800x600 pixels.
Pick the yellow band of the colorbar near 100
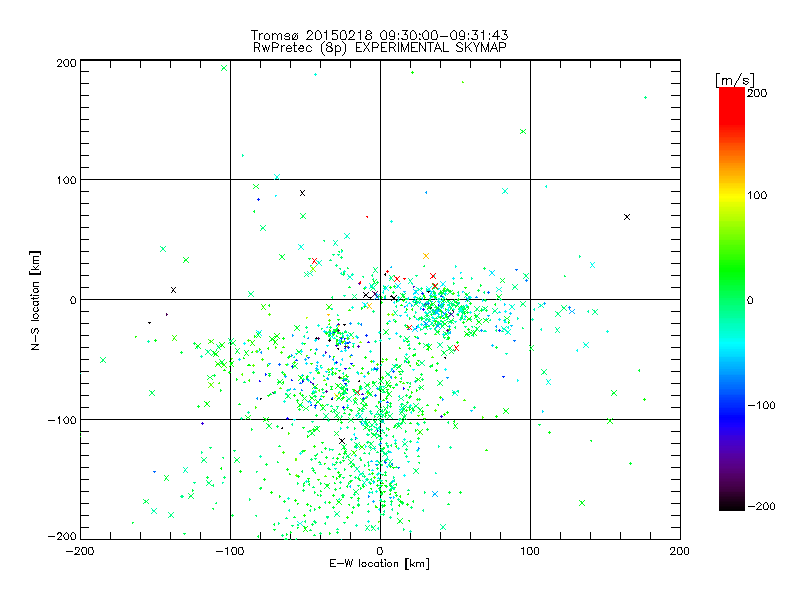[x=732, y=195]
